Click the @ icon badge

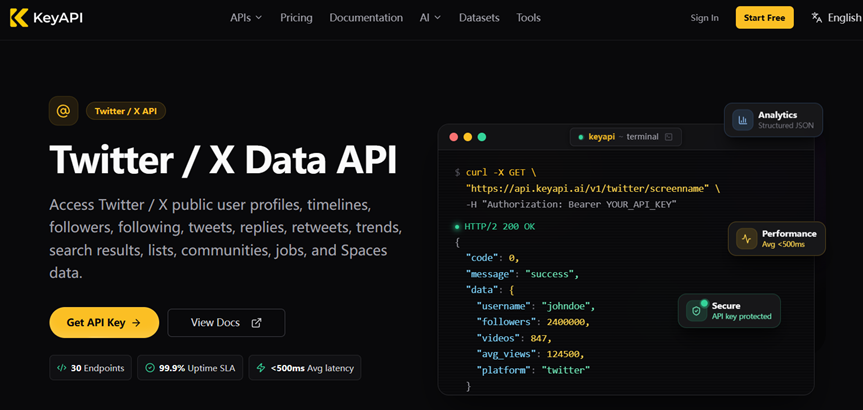coord(63,111)
